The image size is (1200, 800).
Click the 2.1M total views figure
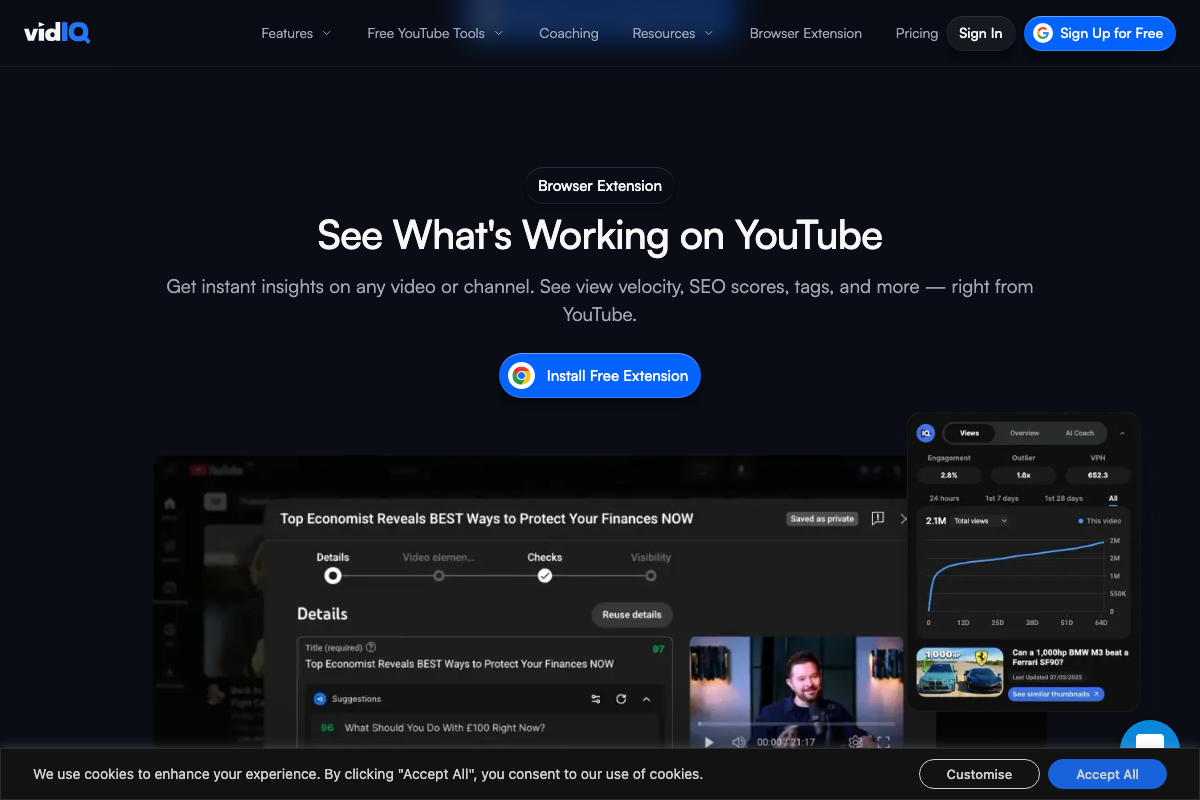(x=936, y=521)
